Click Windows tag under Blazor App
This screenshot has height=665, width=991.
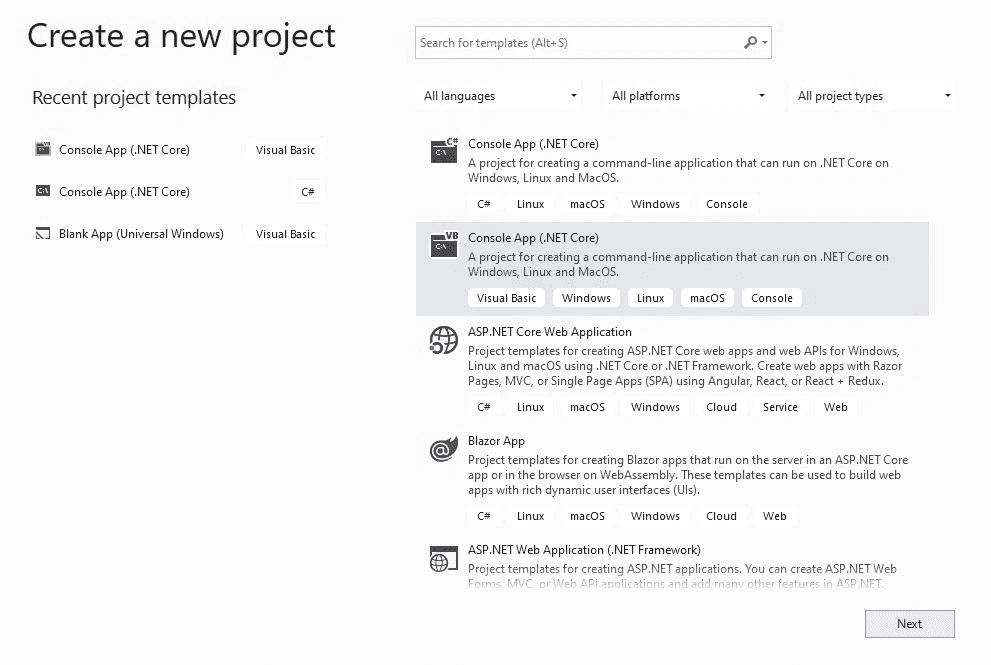click(x=655, y=516)
